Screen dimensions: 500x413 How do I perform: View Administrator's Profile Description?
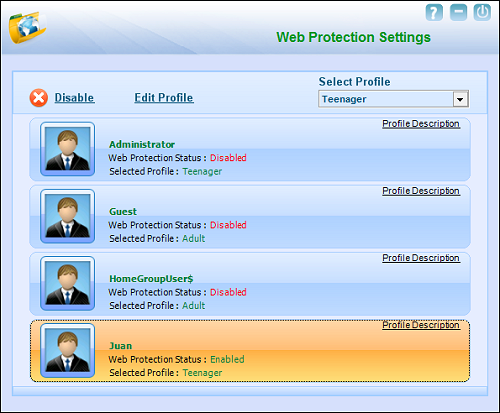click(421, 124)
